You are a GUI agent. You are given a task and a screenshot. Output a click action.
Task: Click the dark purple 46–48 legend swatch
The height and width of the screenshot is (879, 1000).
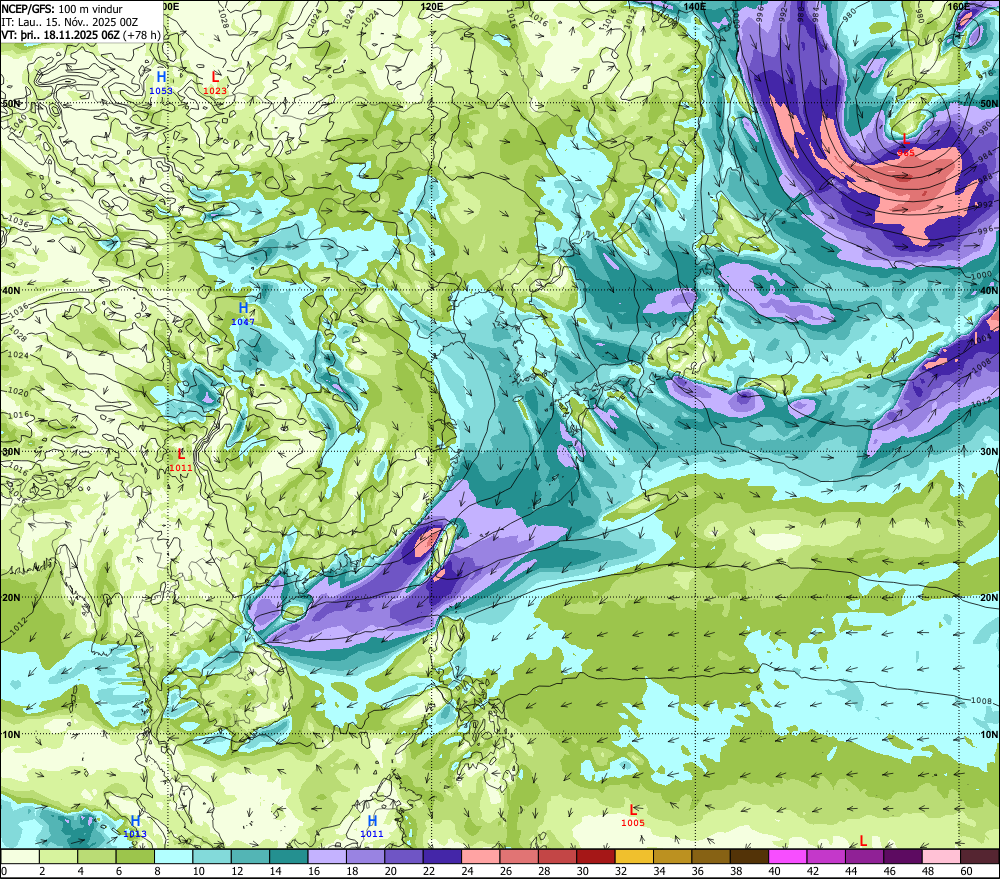point(902,856)
